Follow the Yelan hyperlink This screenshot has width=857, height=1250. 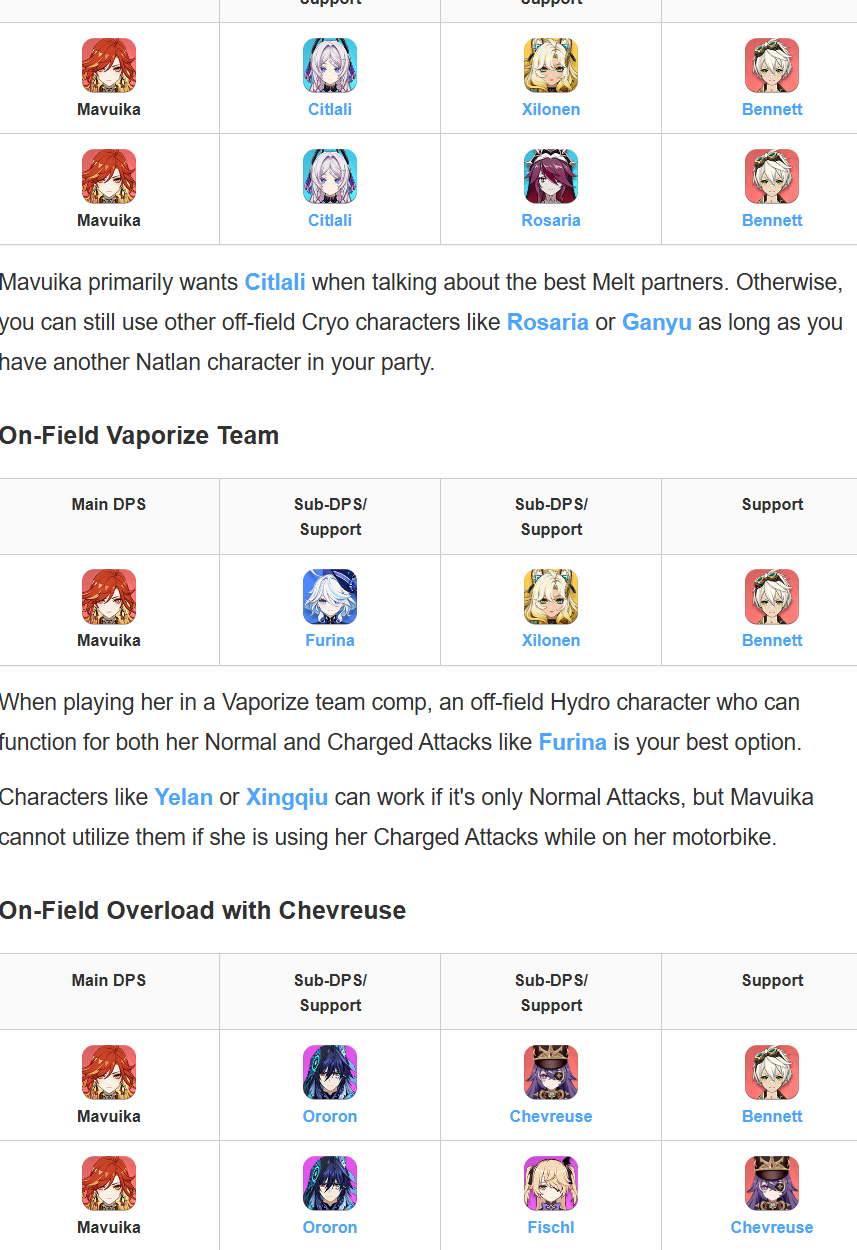point(183,797)
